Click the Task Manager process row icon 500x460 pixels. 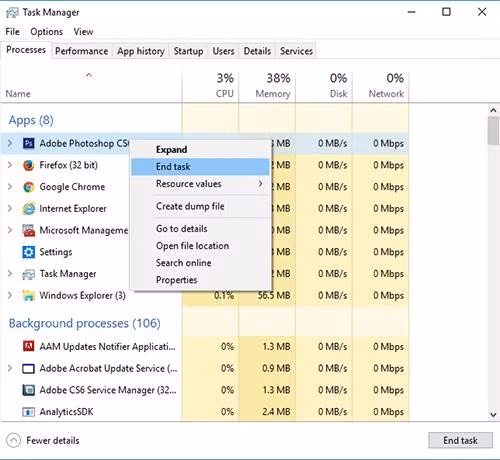click(28, 274)
